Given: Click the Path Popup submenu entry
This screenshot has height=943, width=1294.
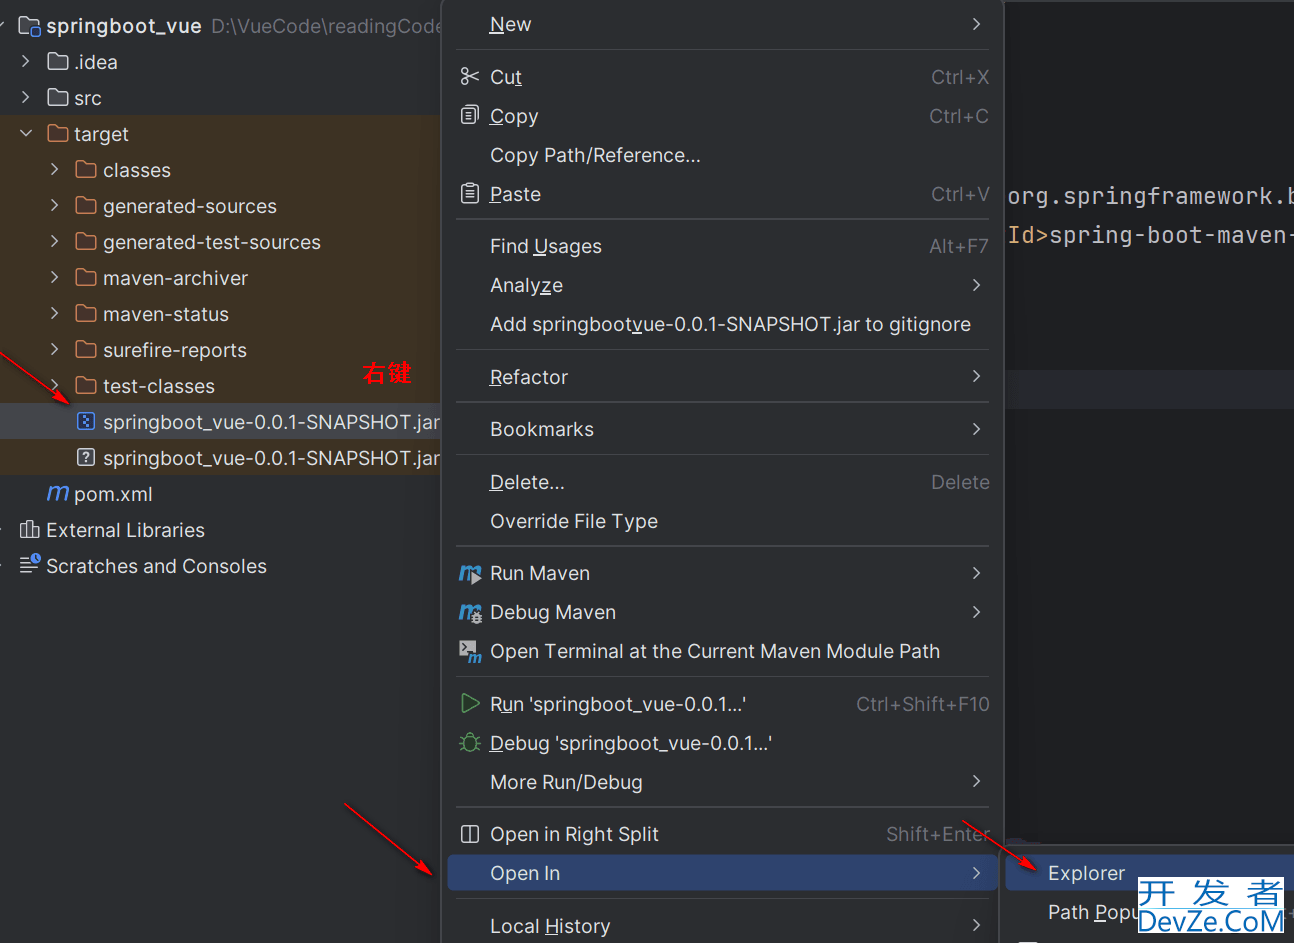Looking at the screenshot, I should pyautogui.click(x=1092, y=912).
